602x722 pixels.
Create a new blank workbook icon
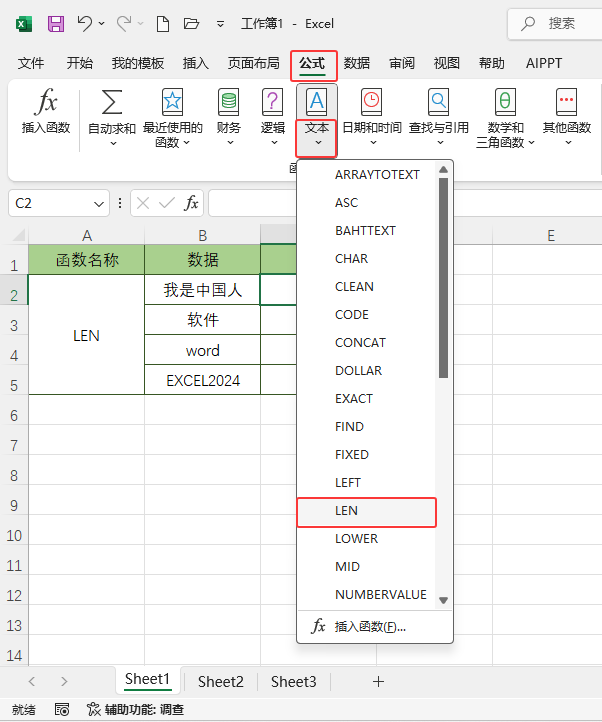163,23
